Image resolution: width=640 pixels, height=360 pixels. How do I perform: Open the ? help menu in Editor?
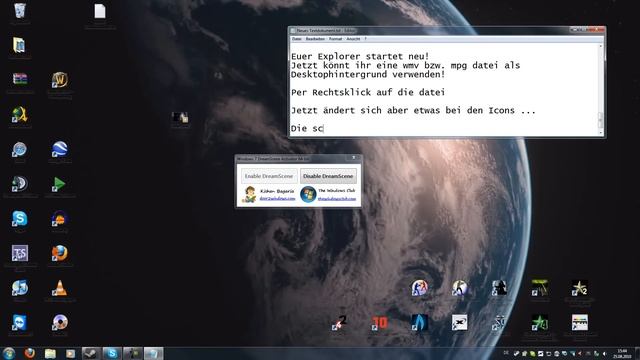(x=365, y=39)
